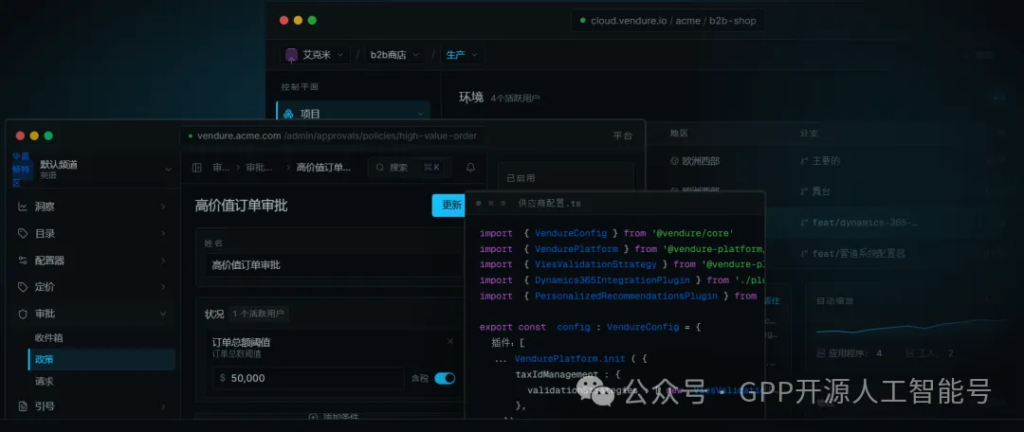Viewport: 1024px width, 432px height.
Task: Select 政策 under 审批
Action: 102,359
